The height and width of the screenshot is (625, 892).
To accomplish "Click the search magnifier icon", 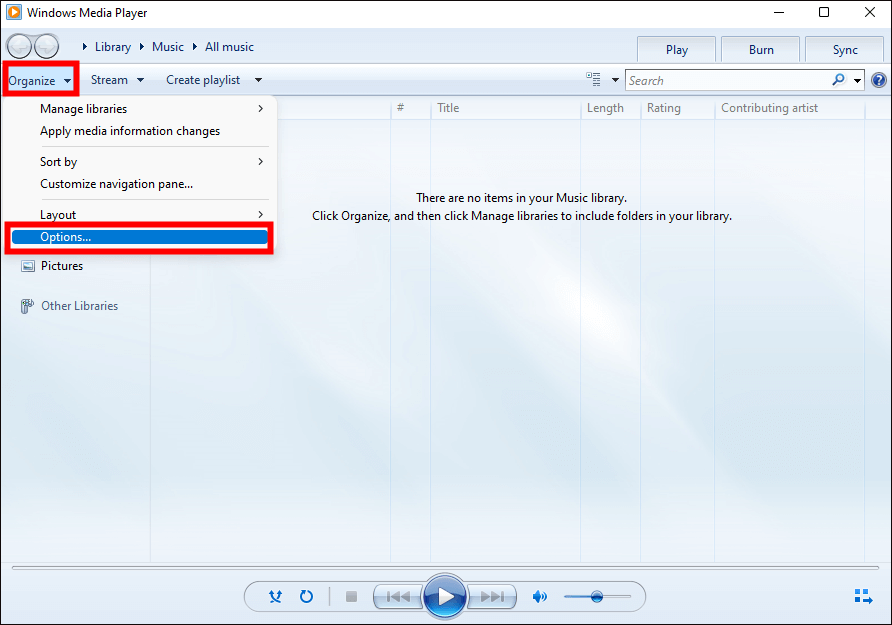I will coord(838,80).
